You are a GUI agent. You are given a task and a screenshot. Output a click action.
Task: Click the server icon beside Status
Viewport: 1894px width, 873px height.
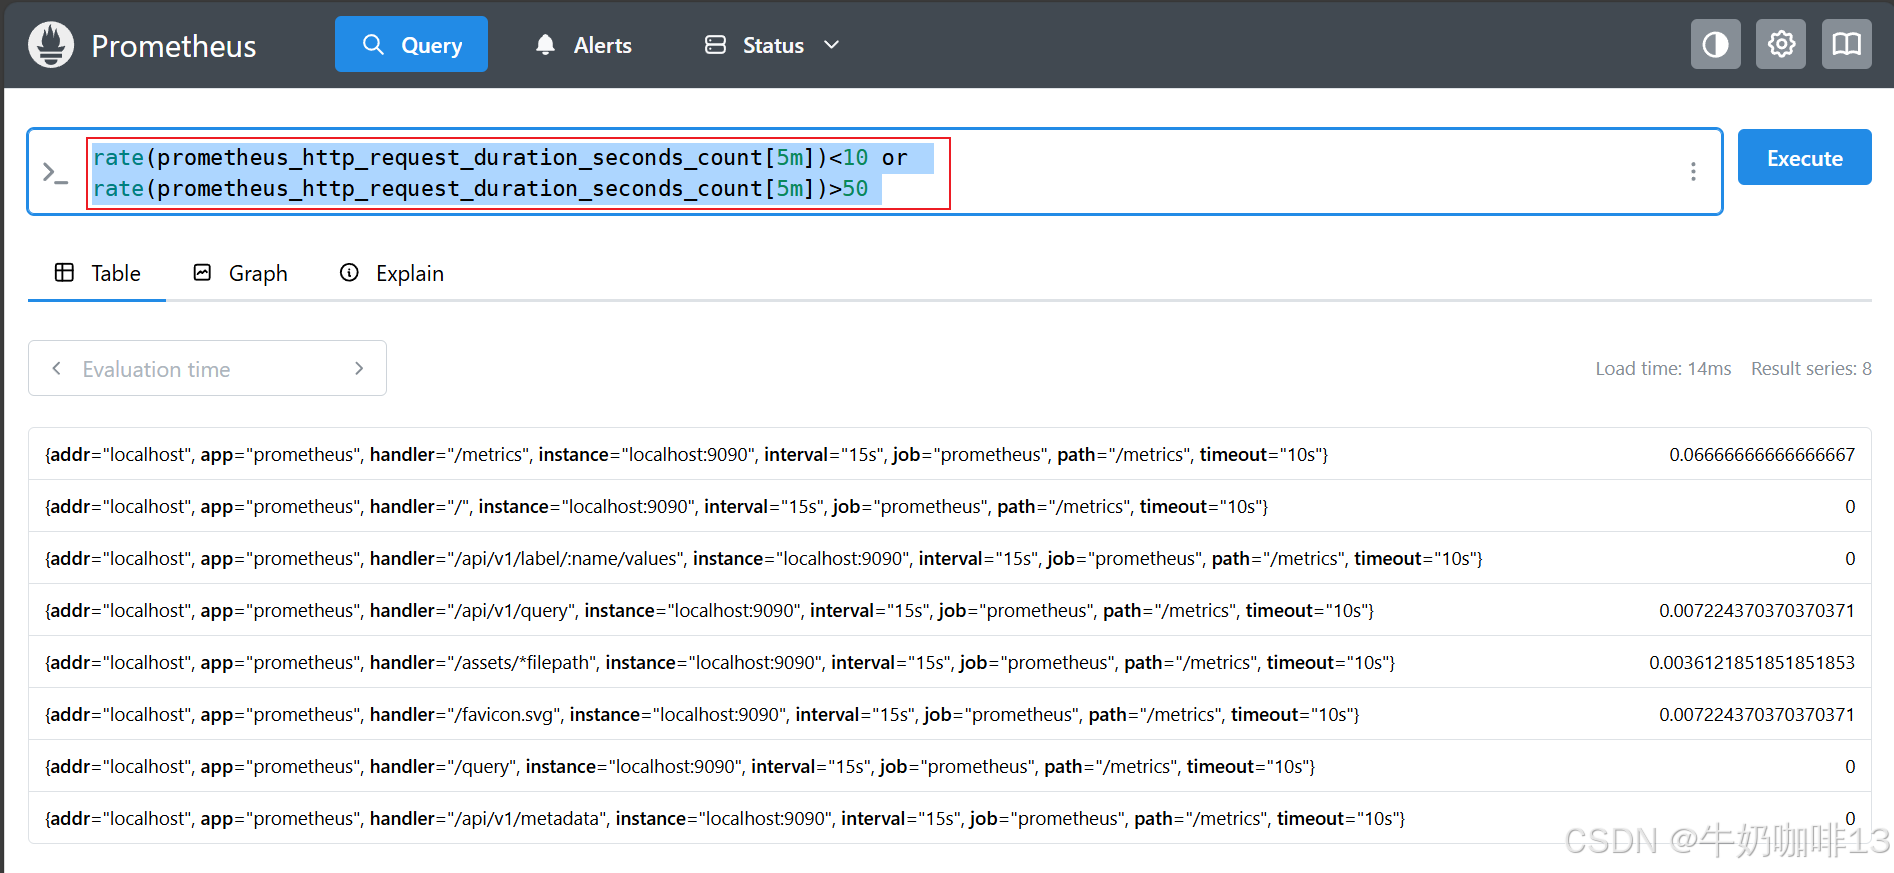[715, 45]
